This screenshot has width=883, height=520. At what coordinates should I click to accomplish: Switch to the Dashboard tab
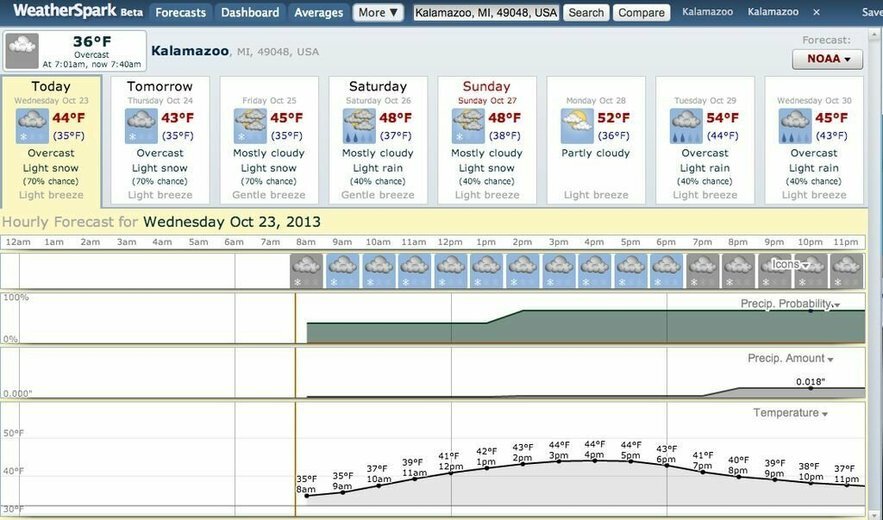[250, 12]
